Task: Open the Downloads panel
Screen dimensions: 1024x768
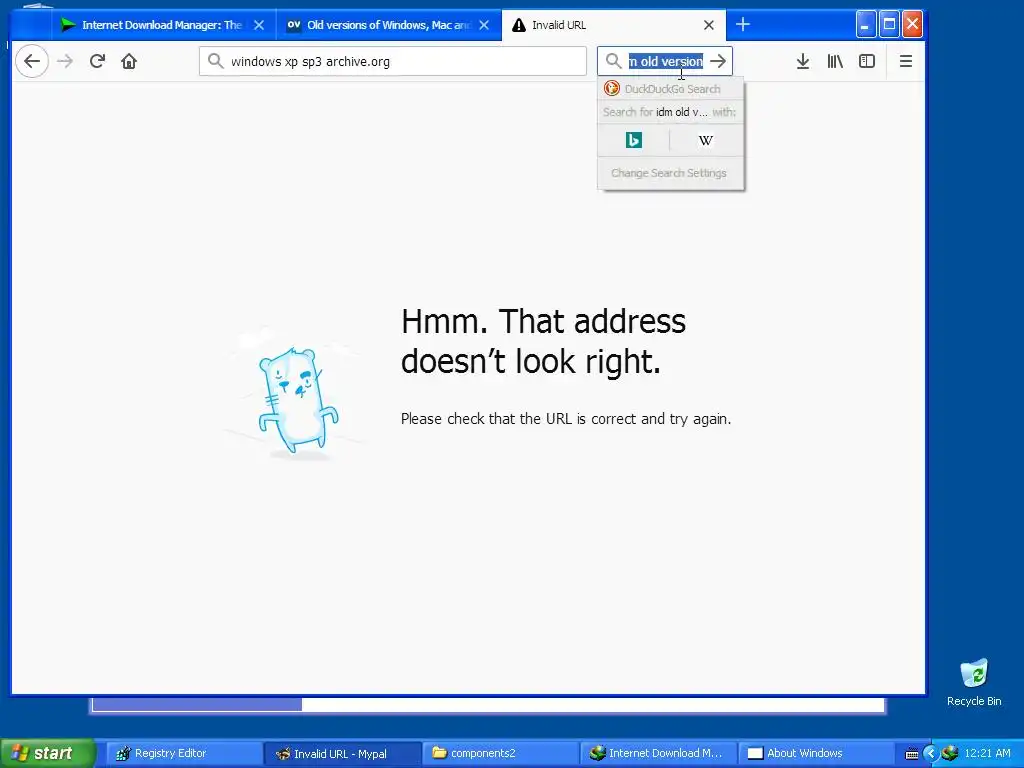Action: (x=803, y=61)
